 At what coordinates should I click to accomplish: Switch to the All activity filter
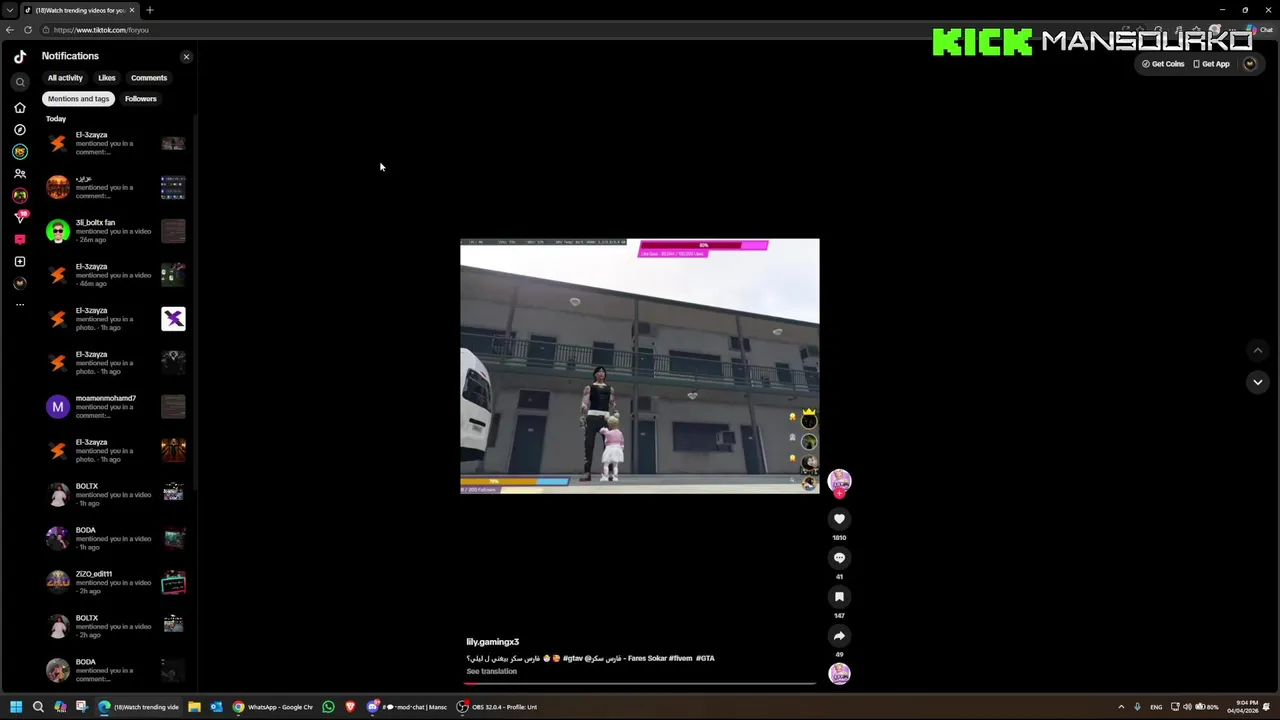[x=65, y=78]
